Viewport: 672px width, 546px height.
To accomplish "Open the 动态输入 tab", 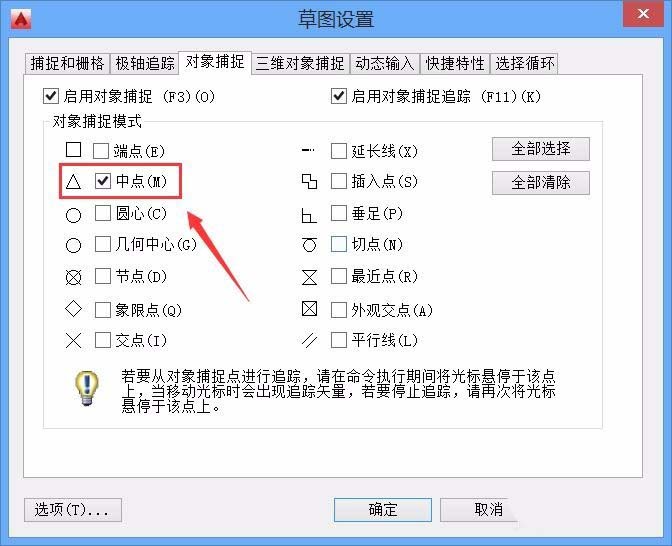I will point(384,63).
